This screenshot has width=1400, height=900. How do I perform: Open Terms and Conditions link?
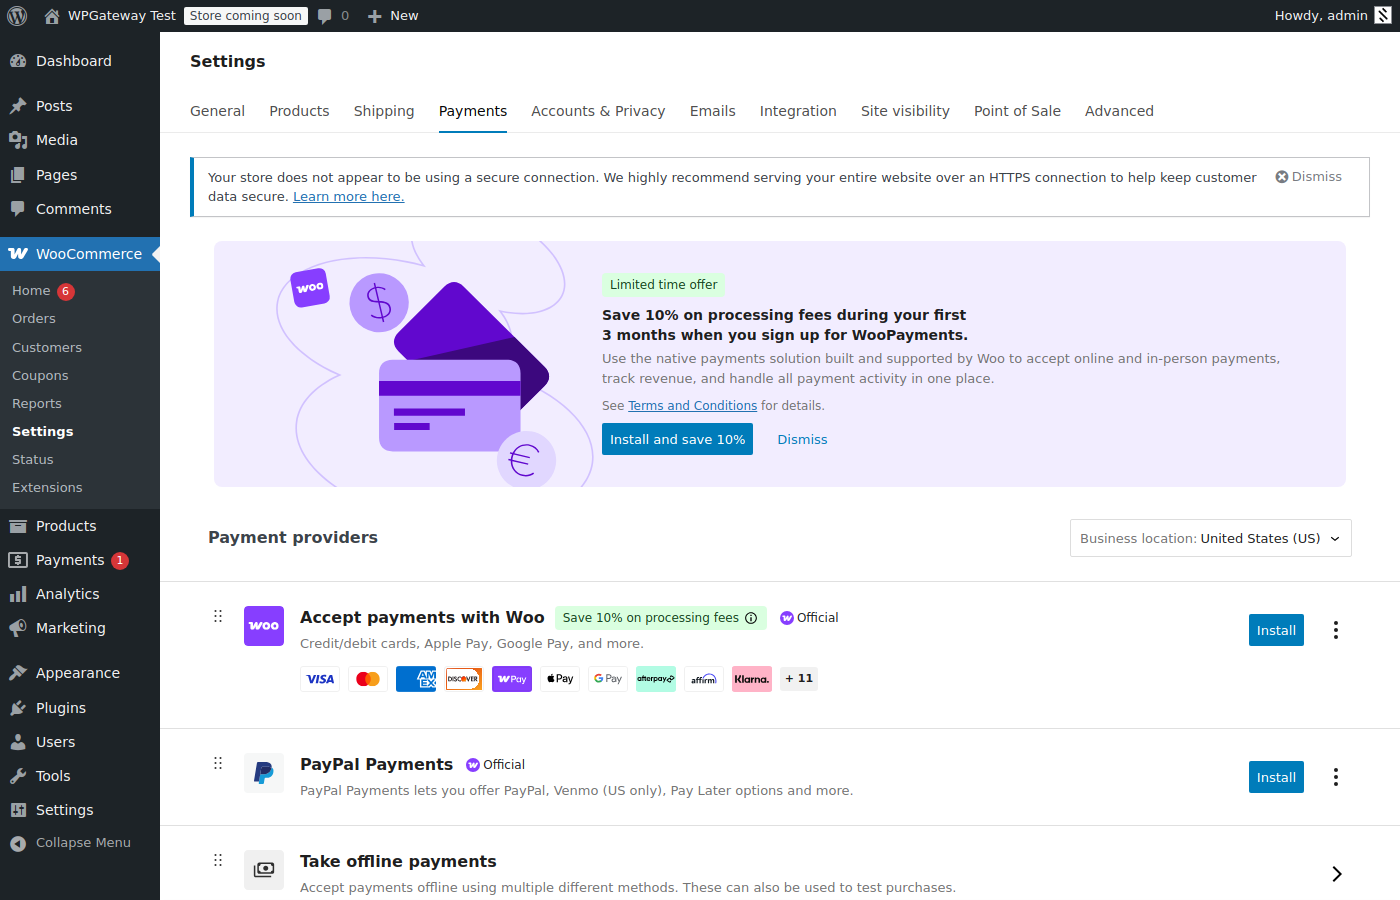click(692, 406)
